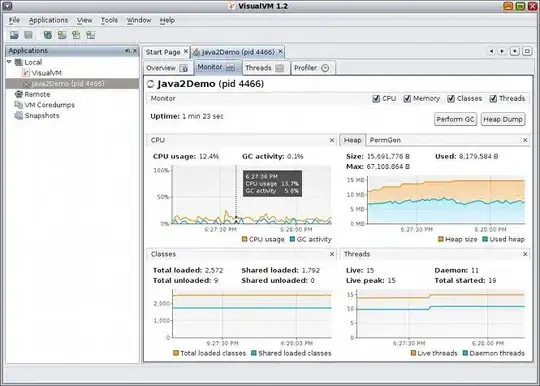
Task: Select the VM Coredumps node icon
Action: click(18, 105)
